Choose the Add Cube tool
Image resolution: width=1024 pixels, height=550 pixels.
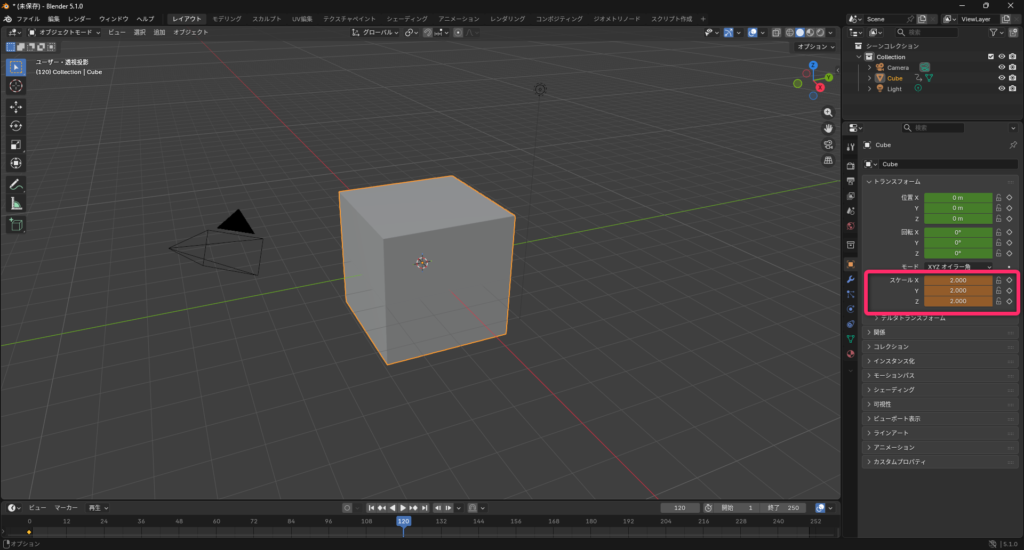(16, 225)
